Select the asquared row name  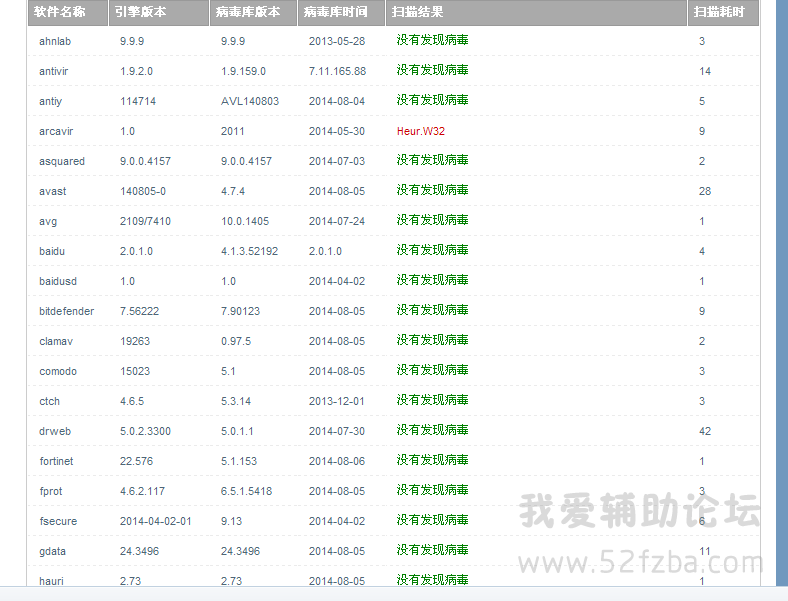(x=62, y=162)
